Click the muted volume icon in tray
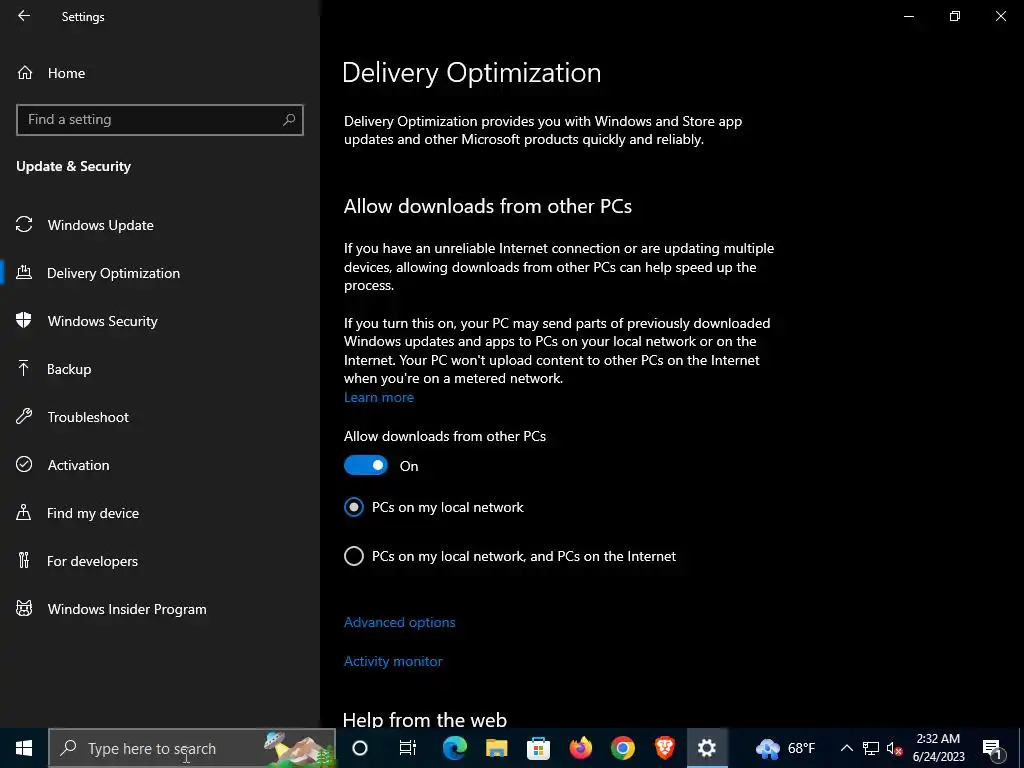Image resolution: width=1024 pixels, height=768 pixels. click(894, 748)
